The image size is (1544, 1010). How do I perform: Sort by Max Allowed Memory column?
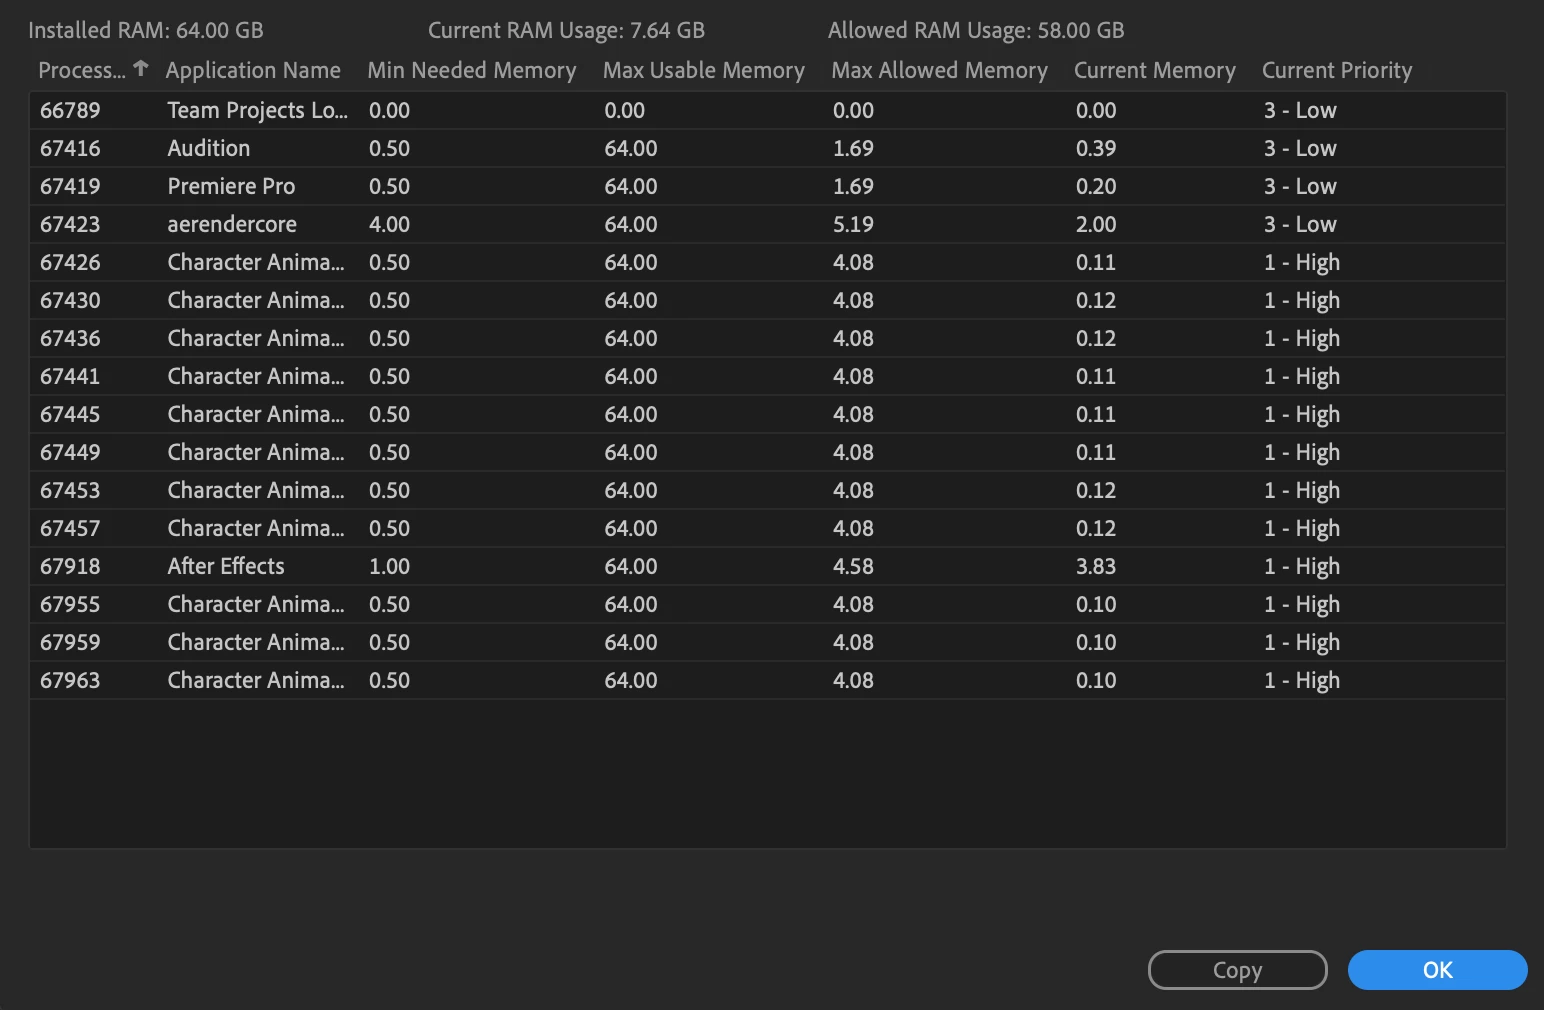click(x=940, y=70)
